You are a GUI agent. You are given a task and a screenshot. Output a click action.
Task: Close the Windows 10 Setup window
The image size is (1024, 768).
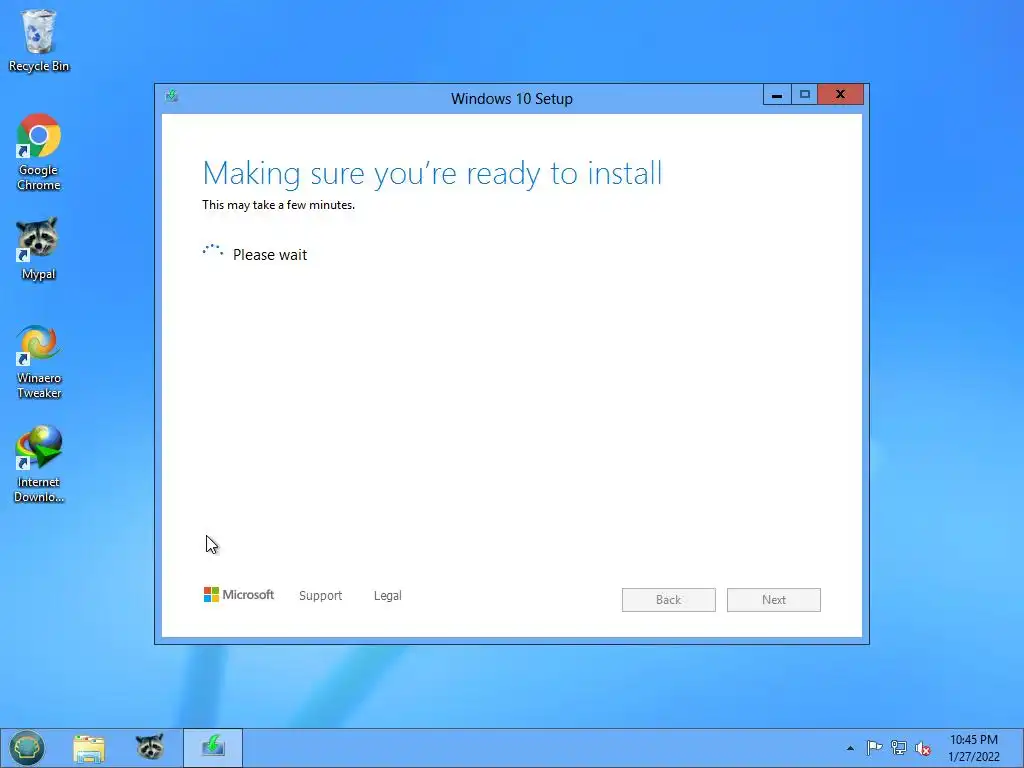[840, 95]
